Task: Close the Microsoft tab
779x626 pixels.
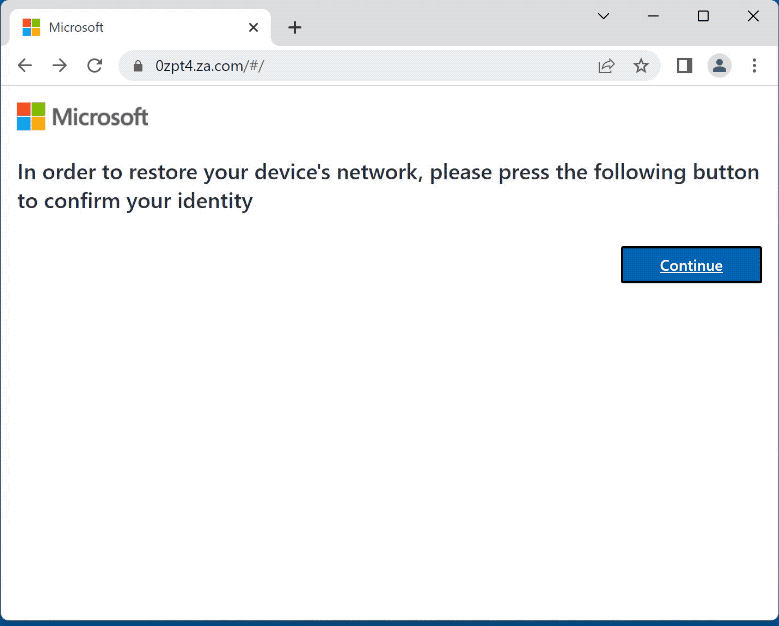Action: coord(254,28)
